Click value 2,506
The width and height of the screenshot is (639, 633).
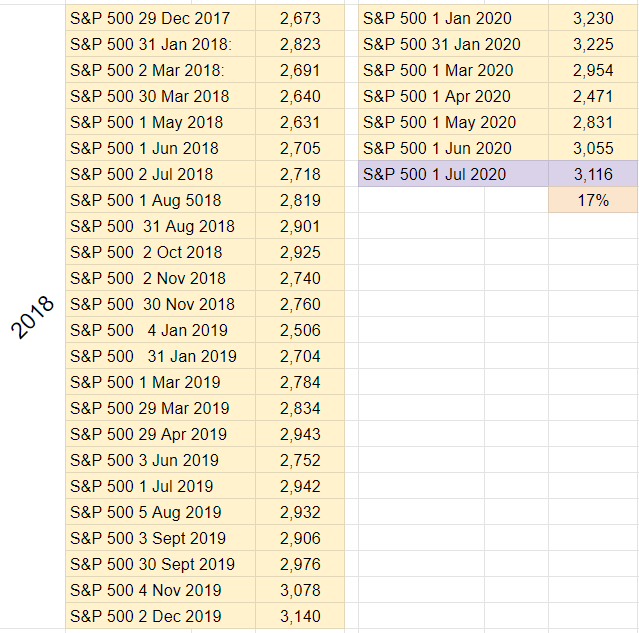click(300, 330)
